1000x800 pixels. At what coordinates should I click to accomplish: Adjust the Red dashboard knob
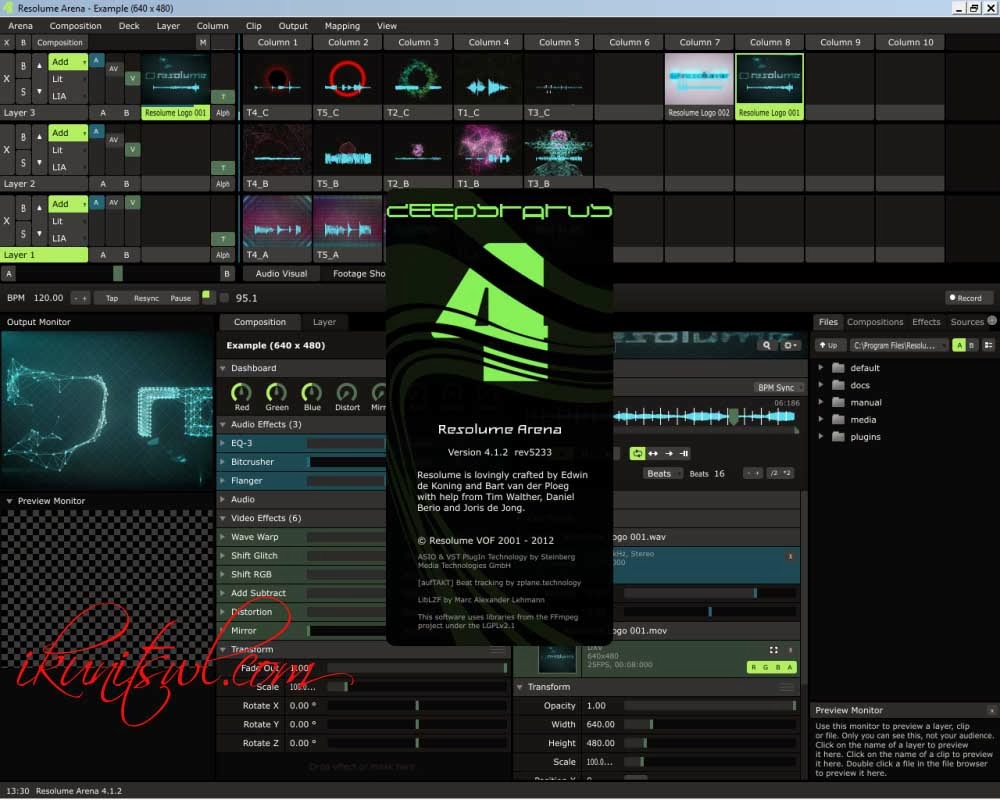(241, 392)
